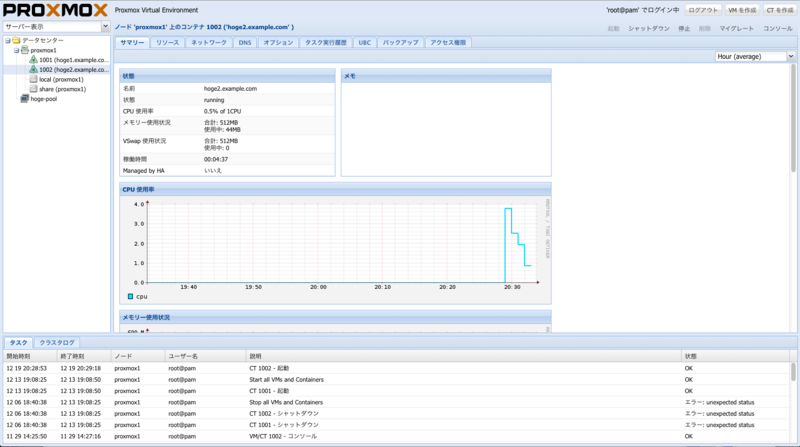Image resolution: width=800 pixels, height=447 pixels.
Task: Switch to the ネットワーク tab
Action: tap(209, 43)
